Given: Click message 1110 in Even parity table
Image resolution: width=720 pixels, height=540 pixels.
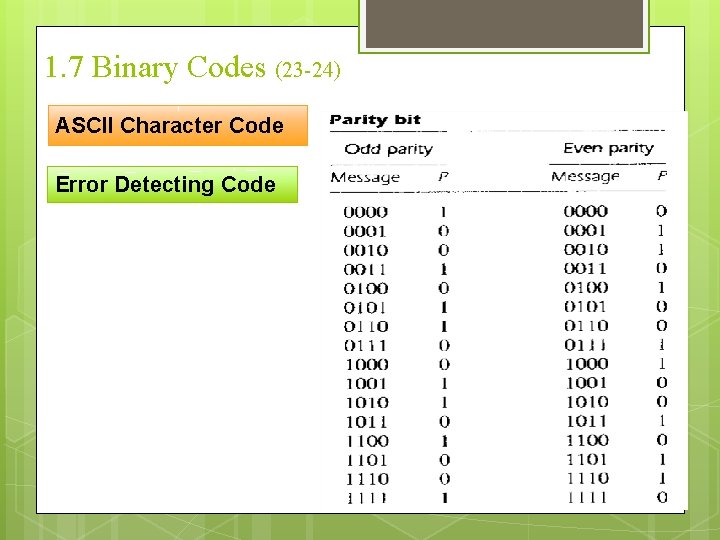Looking at the screenshot, I should 587,478.
